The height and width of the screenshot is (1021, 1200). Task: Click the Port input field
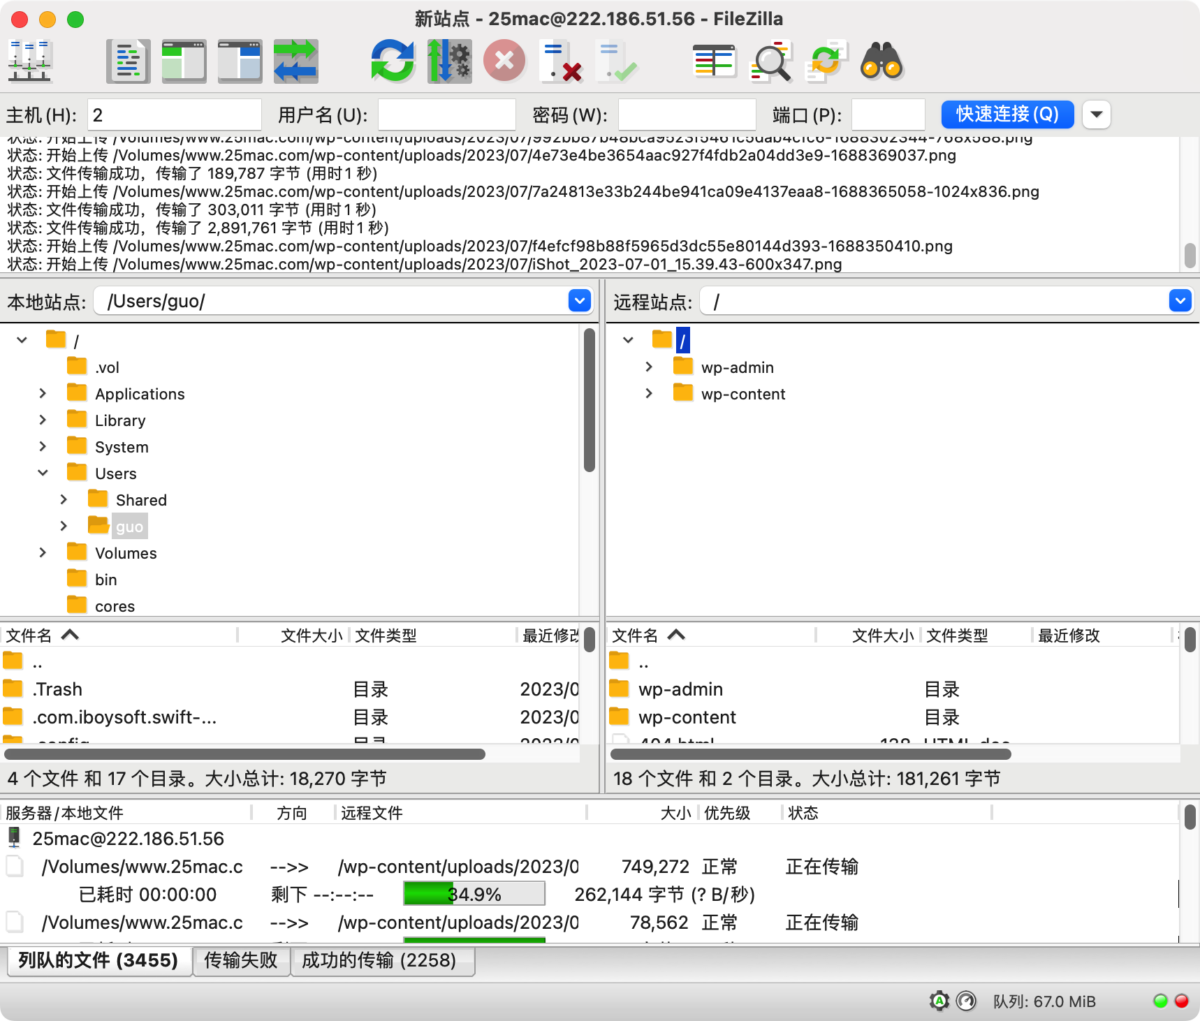tap(888, 114)
